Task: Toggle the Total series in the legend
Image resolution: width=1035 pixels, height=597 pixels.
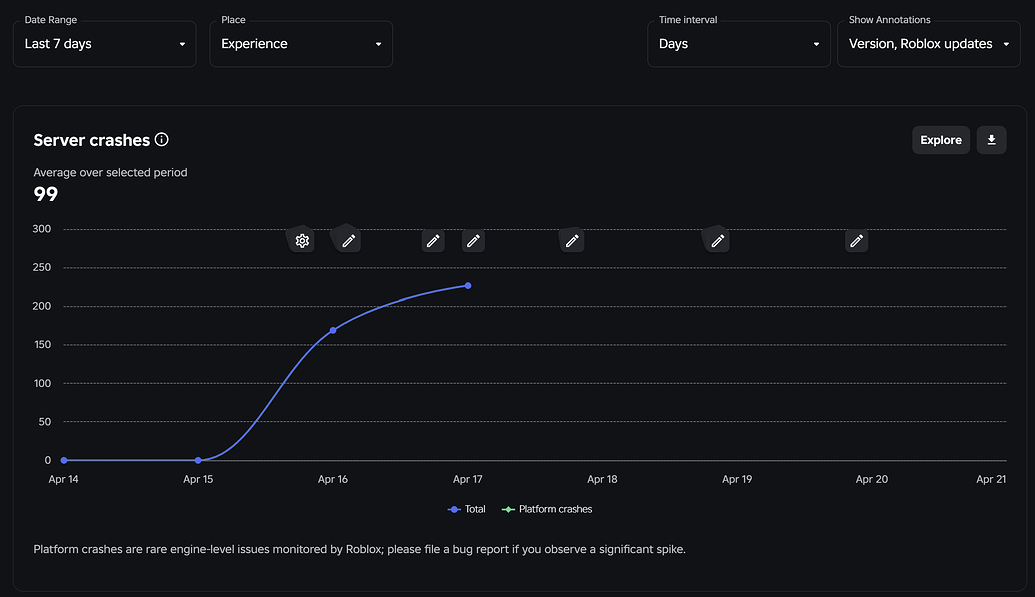Action: click(467, 509)
